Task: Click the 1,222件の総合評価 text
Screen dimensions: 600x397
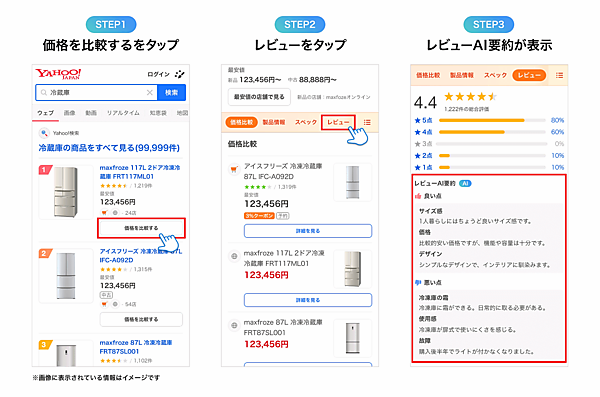Action: click(x=467, y=109)
